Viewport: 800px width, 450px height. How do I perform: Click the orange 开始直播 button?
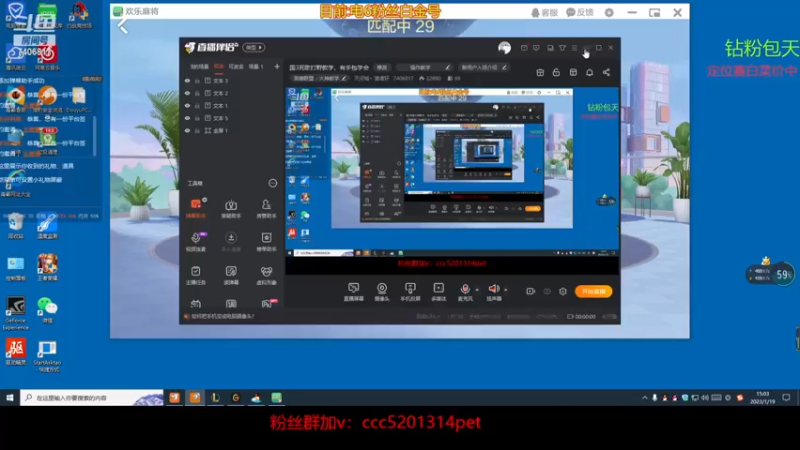(593, 291)
